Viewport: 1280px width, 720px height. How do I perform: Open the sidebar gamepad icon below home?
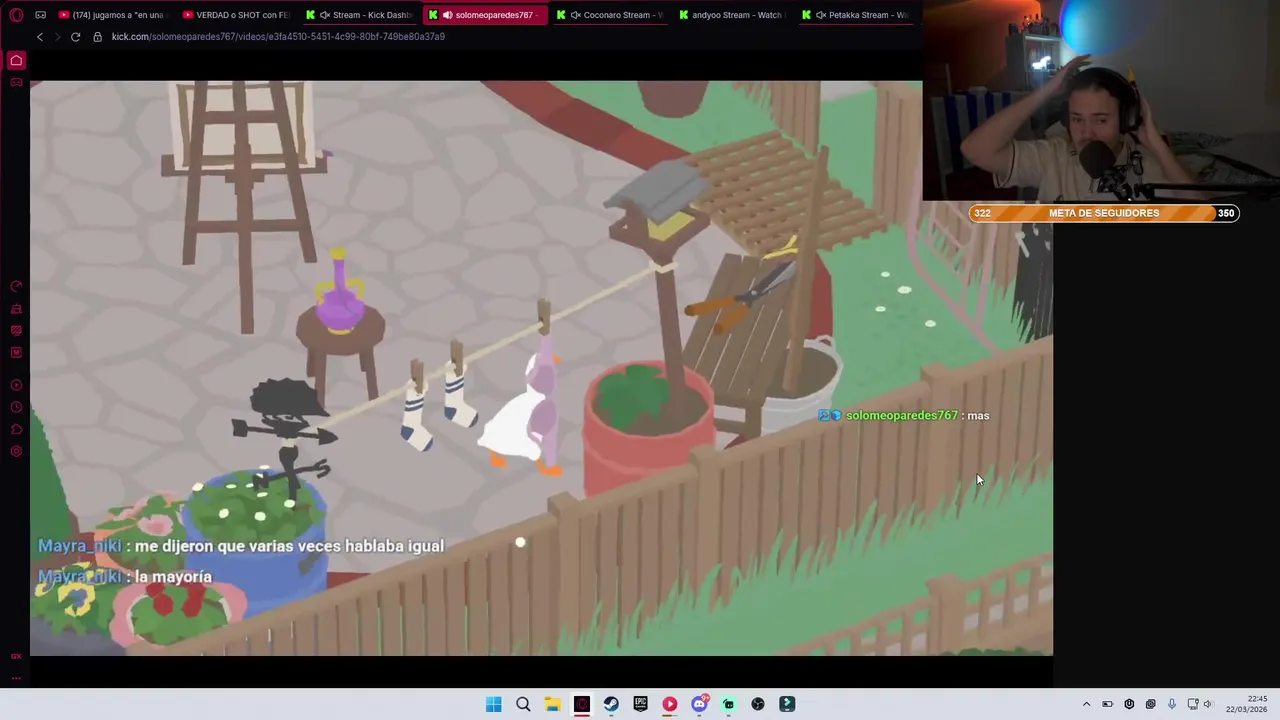pos(16,82)
